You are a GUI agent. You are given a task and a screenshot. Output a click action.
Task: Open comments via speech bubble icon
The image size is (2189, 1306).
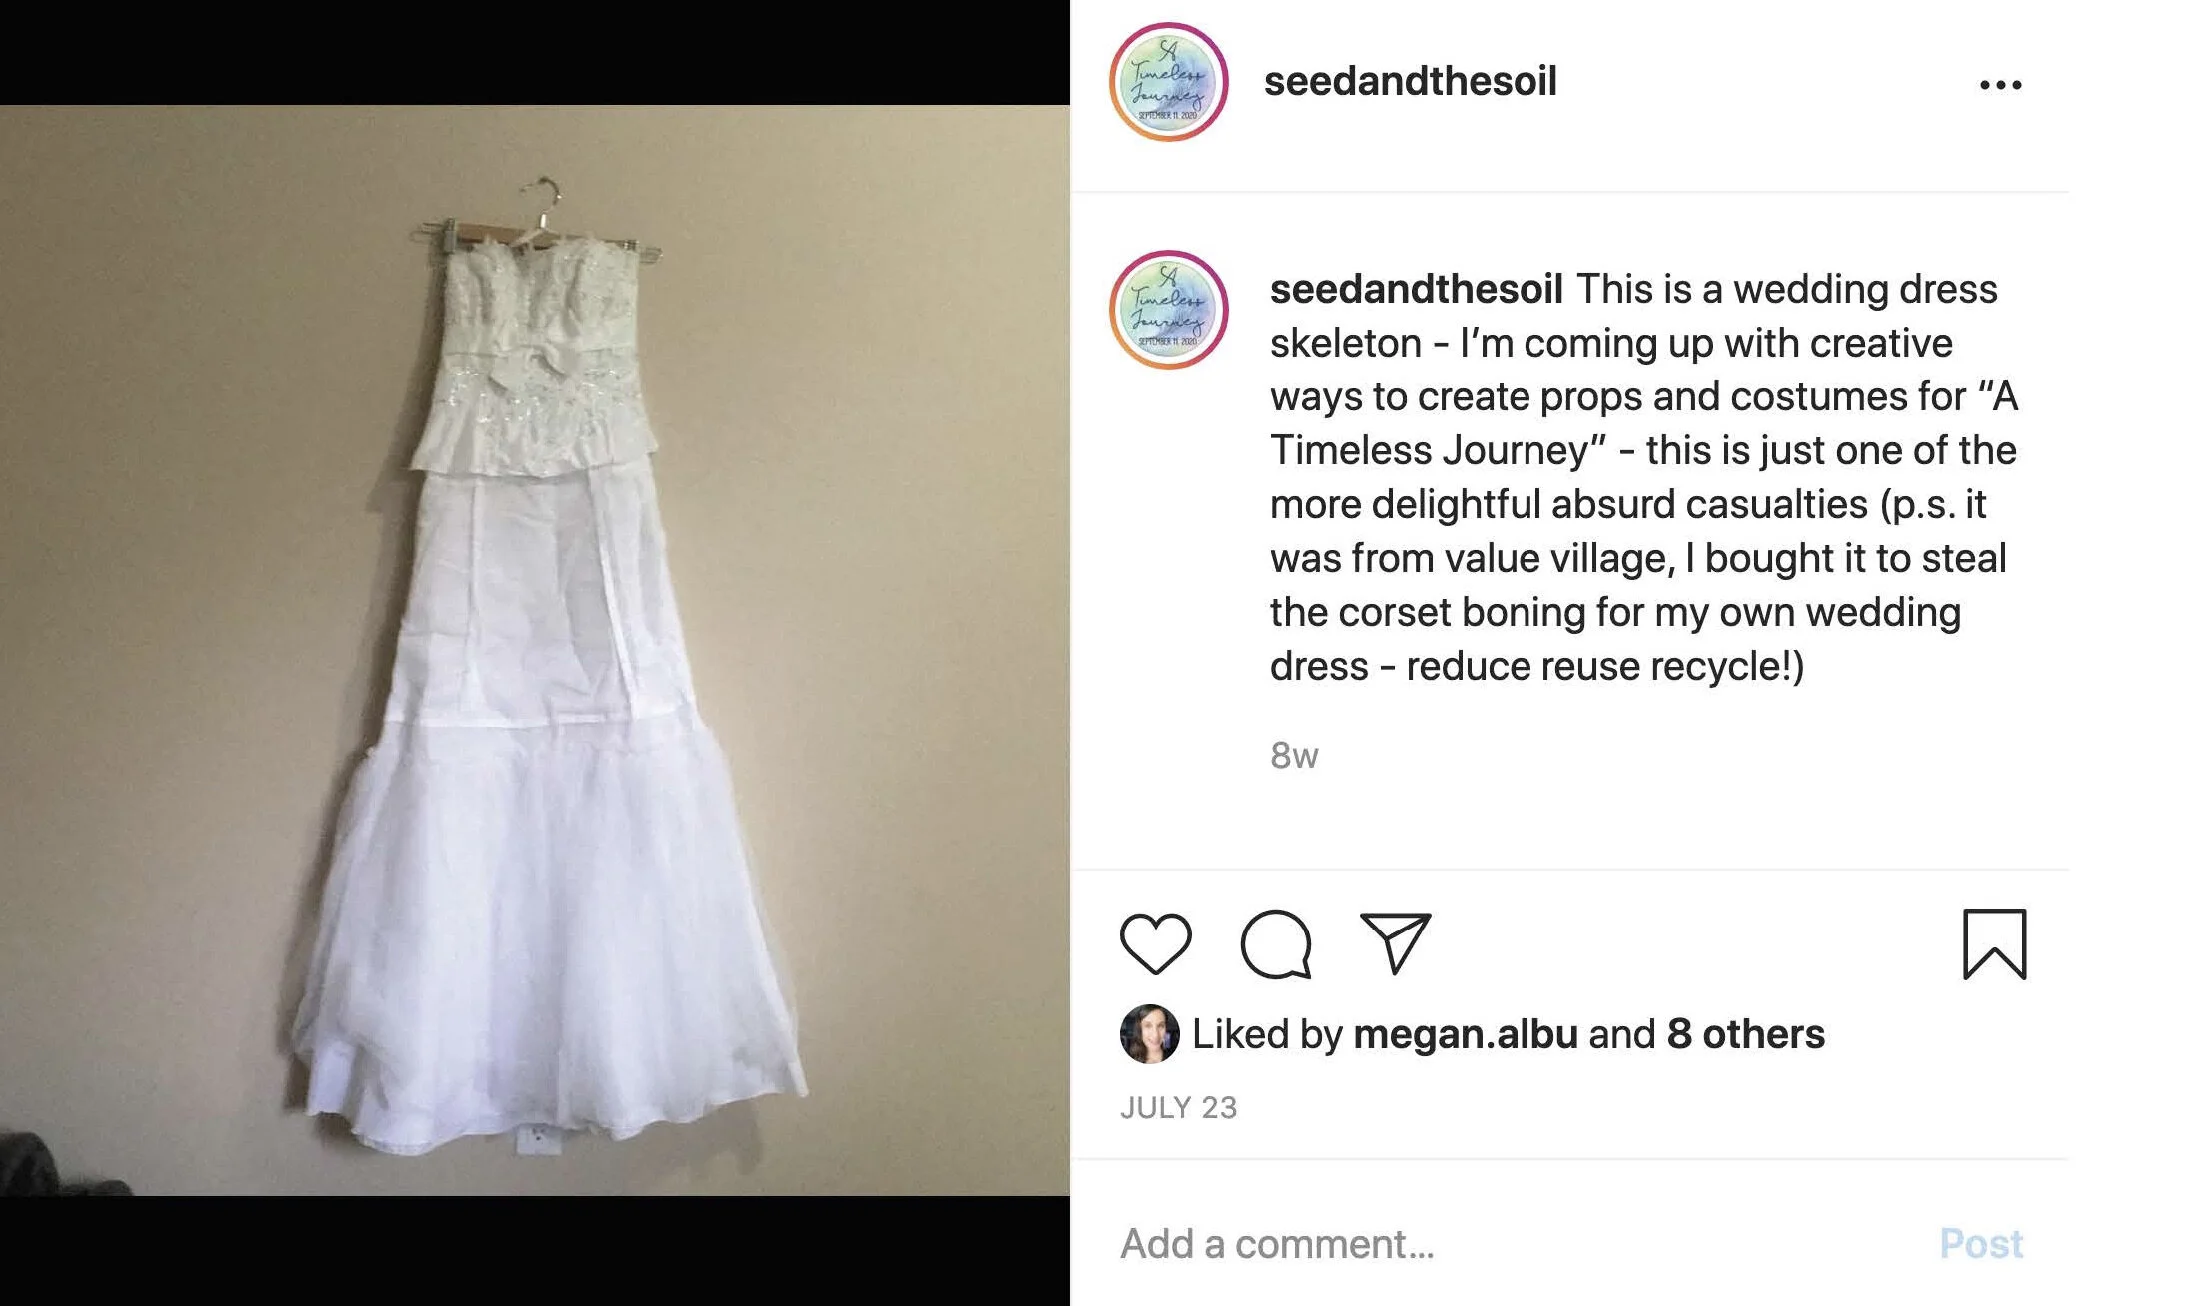[1276, 943]
